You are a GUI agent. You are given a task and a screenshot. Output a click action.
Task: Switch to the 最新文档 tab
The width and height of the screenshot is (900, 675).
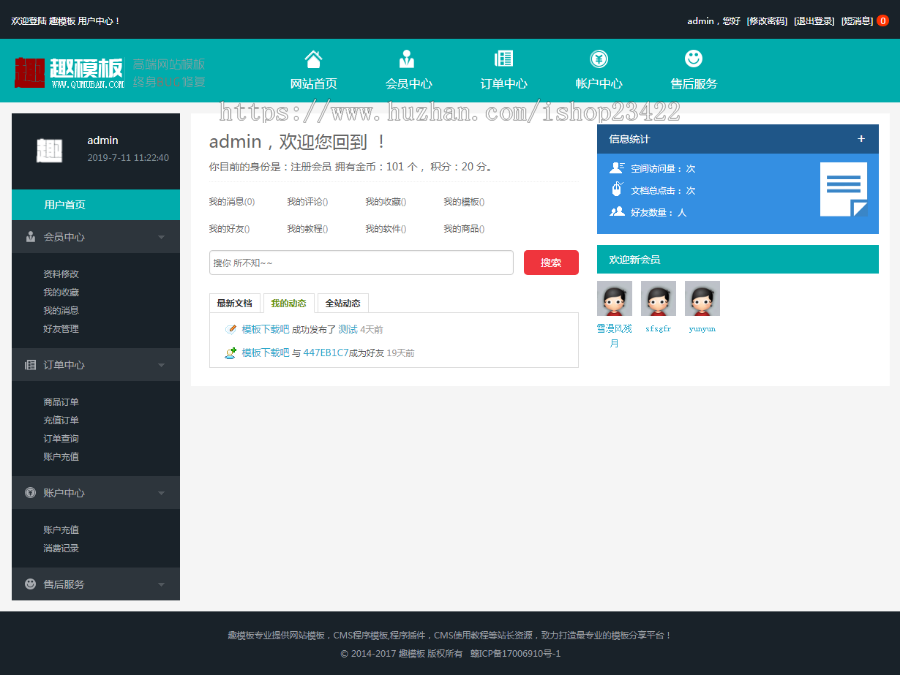click(235, 303)
